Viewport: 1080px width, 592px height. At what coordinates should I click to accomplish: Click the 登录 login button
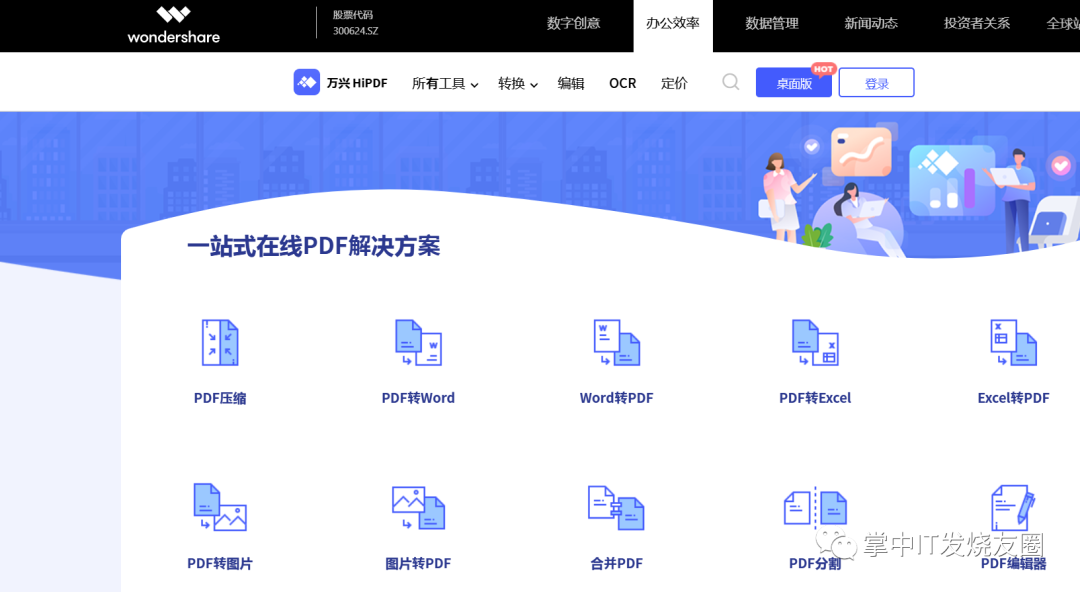point(876,83)
